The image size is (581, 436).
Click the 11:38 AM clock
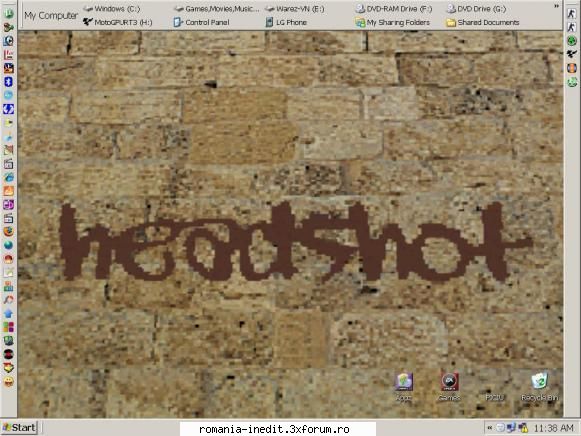pos(554,428)
